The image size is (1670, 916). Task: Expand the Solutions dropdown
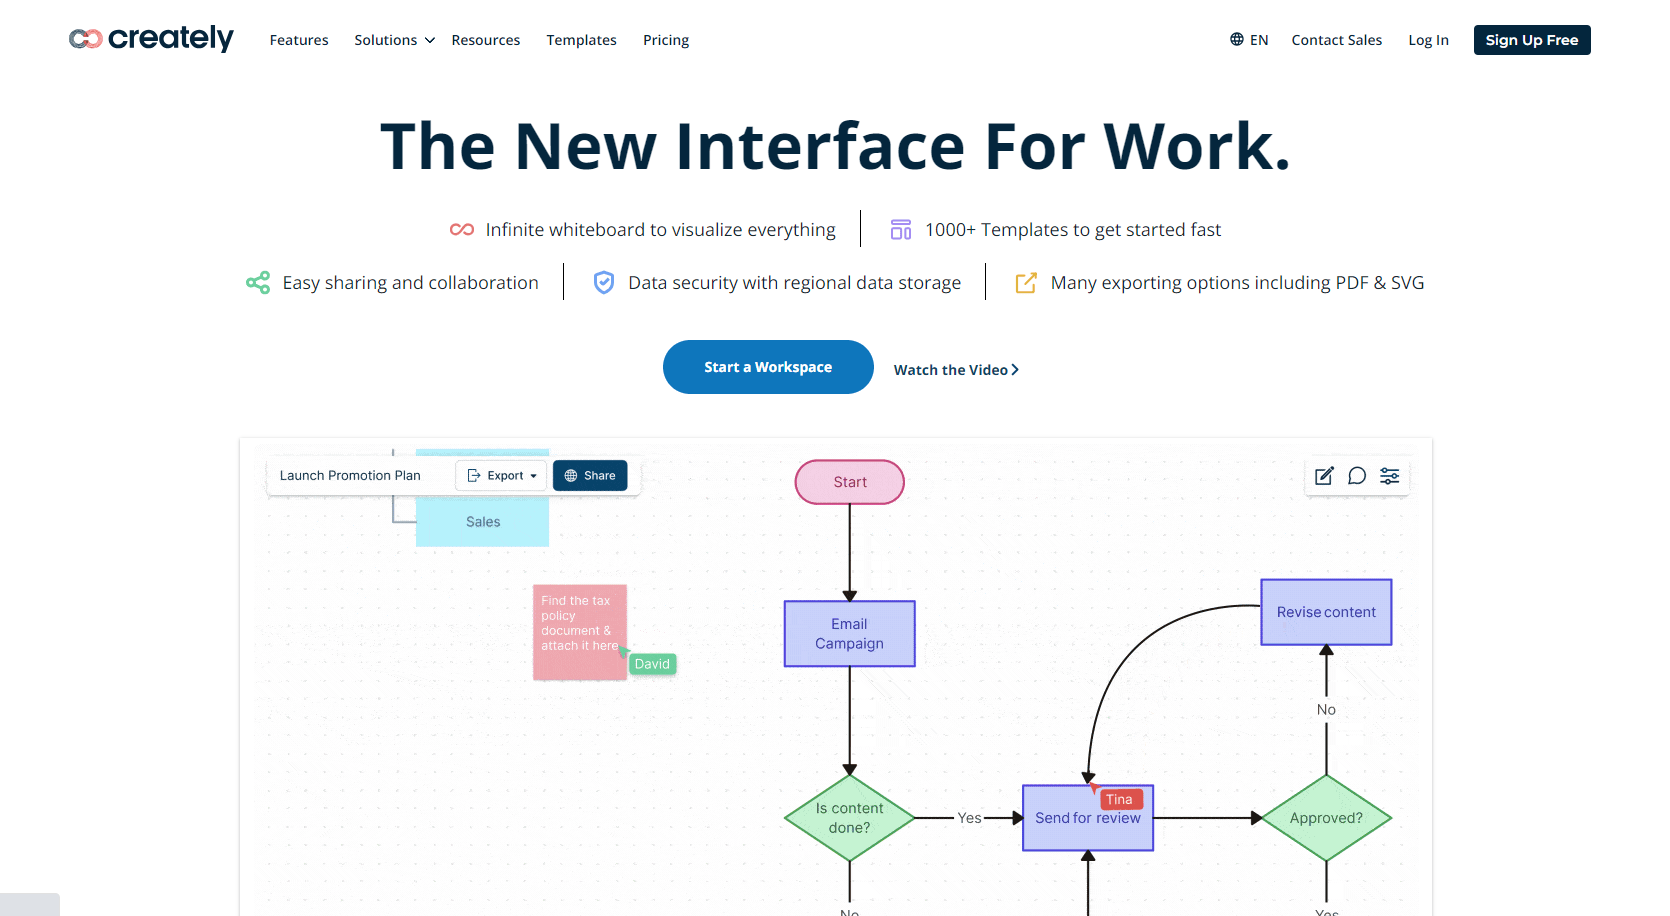[x=394, y=40]
